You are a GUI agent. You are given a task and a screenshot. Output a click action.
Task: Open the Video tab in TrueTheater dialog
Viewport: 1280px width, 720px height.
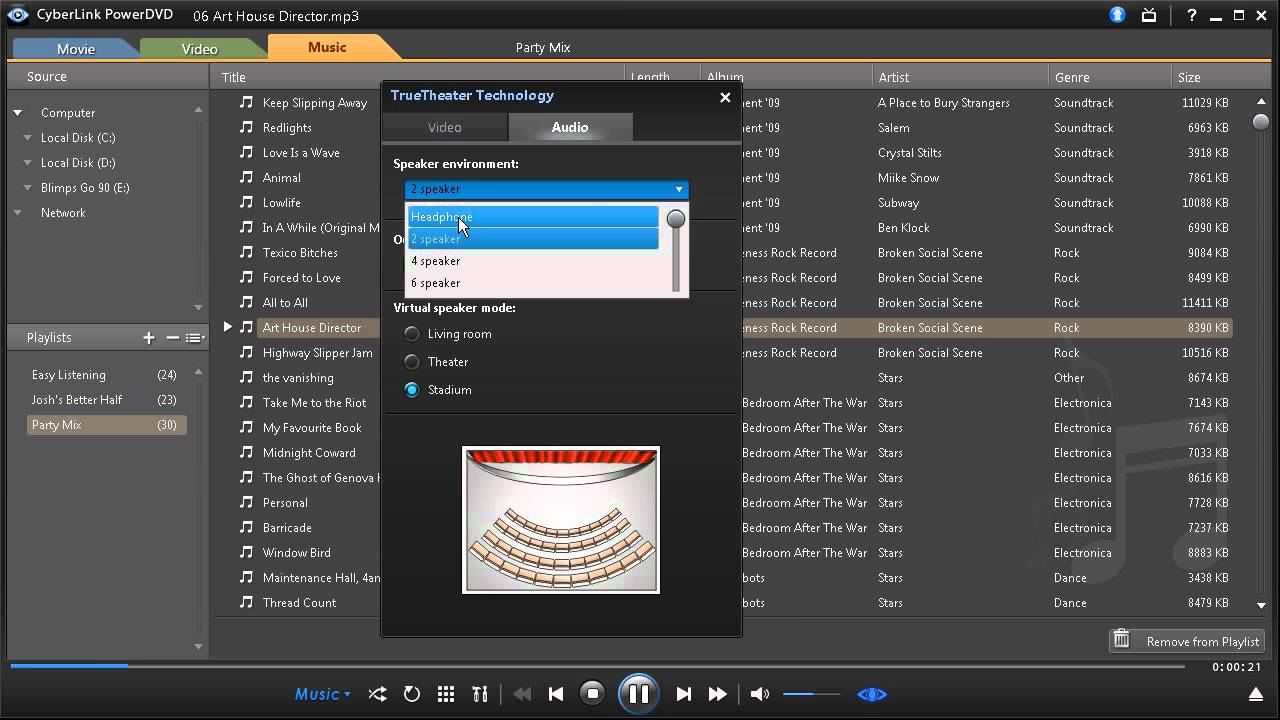pos(445,127)
